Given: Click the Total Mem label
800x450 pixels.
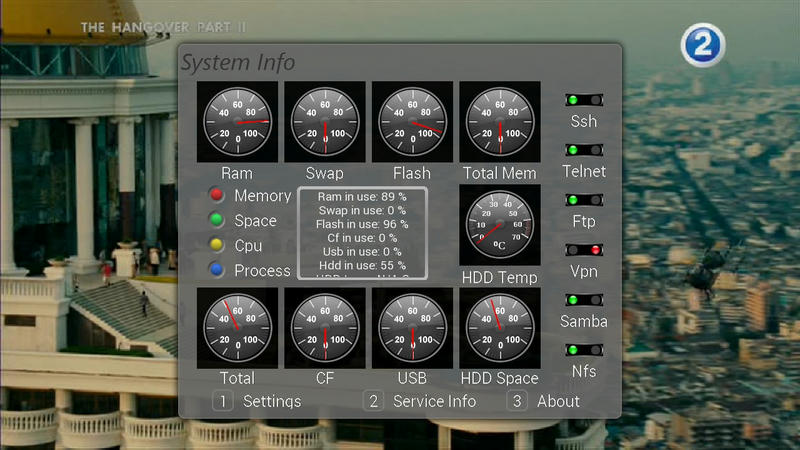Looking at the screenshot, I should [x=499, y=173].
